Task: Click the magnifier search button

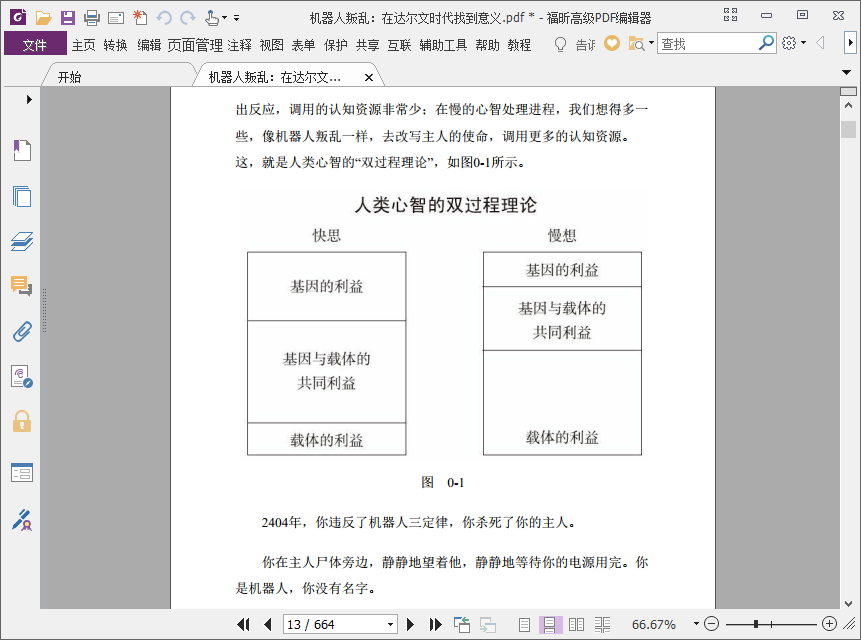Action: pyautogui.click(x=766, y=43)
